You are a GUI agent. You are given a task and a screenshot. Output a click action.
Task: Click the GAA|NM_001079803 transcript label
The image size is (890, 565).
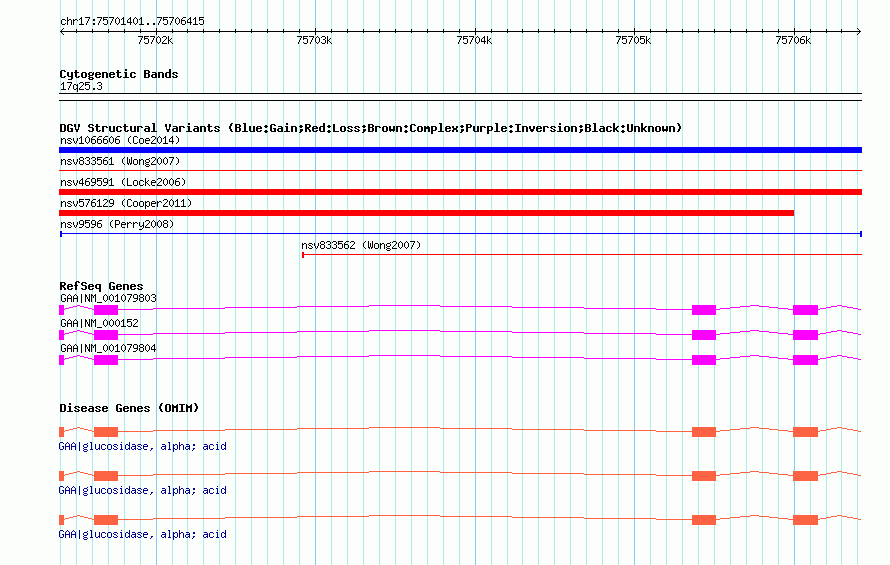click(x=108, y=298)
